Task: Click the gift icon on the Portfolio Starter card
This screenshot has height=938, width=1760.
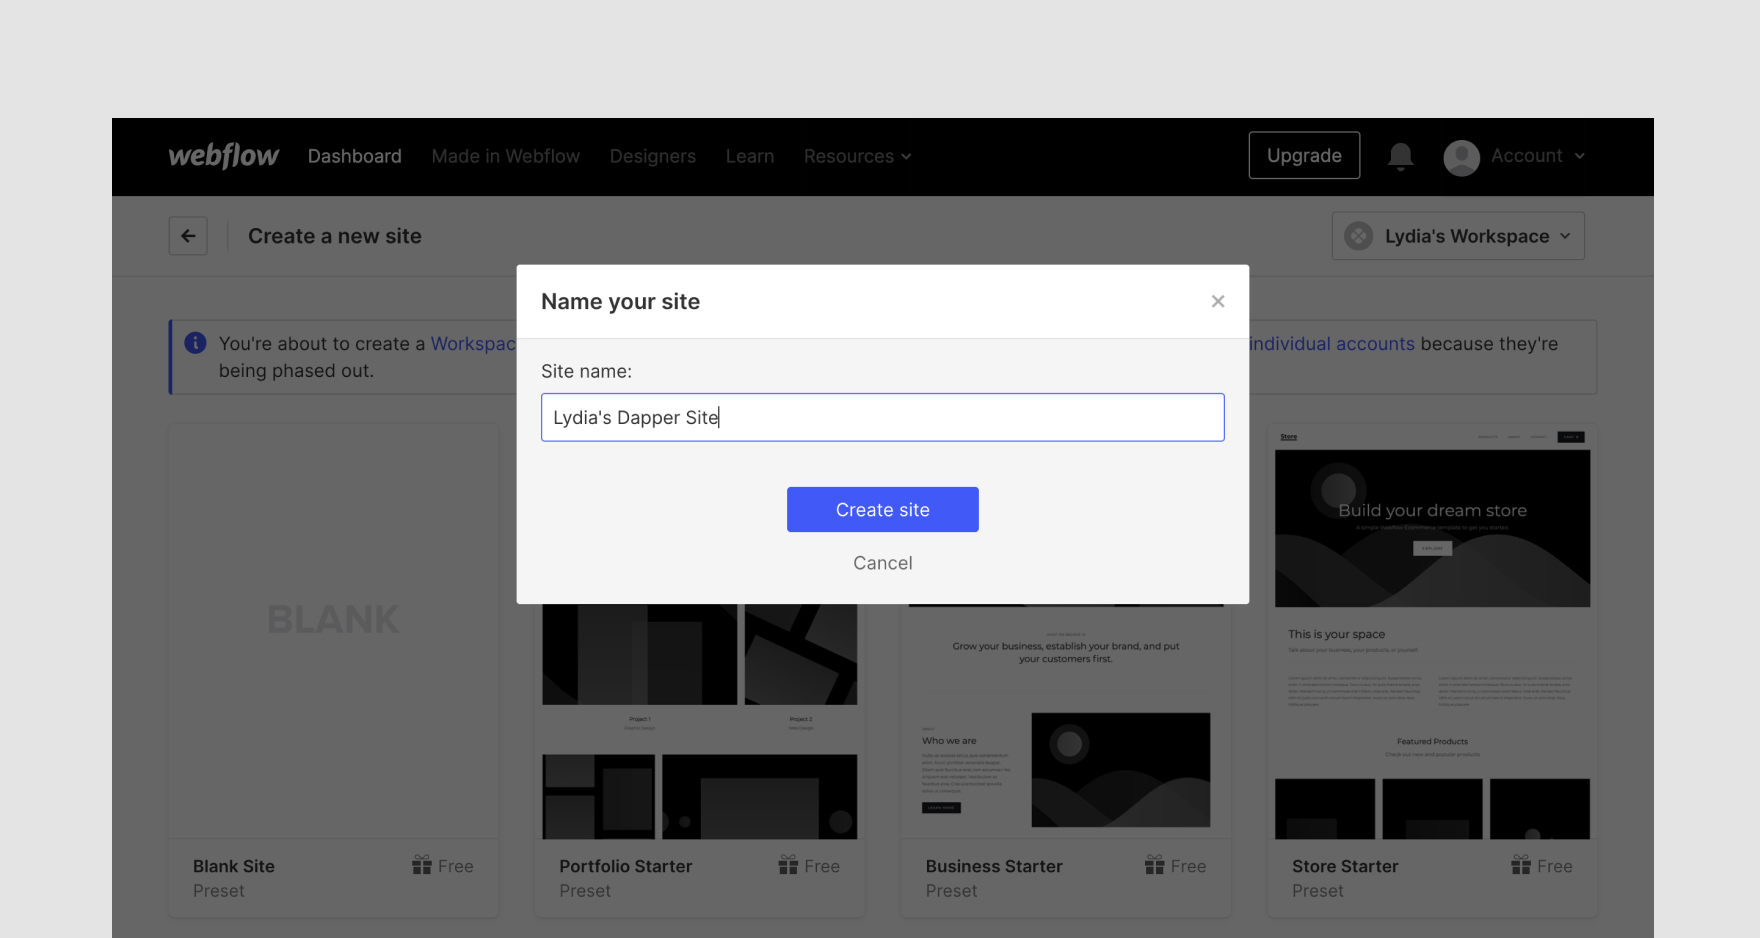Action: (786, 865)
